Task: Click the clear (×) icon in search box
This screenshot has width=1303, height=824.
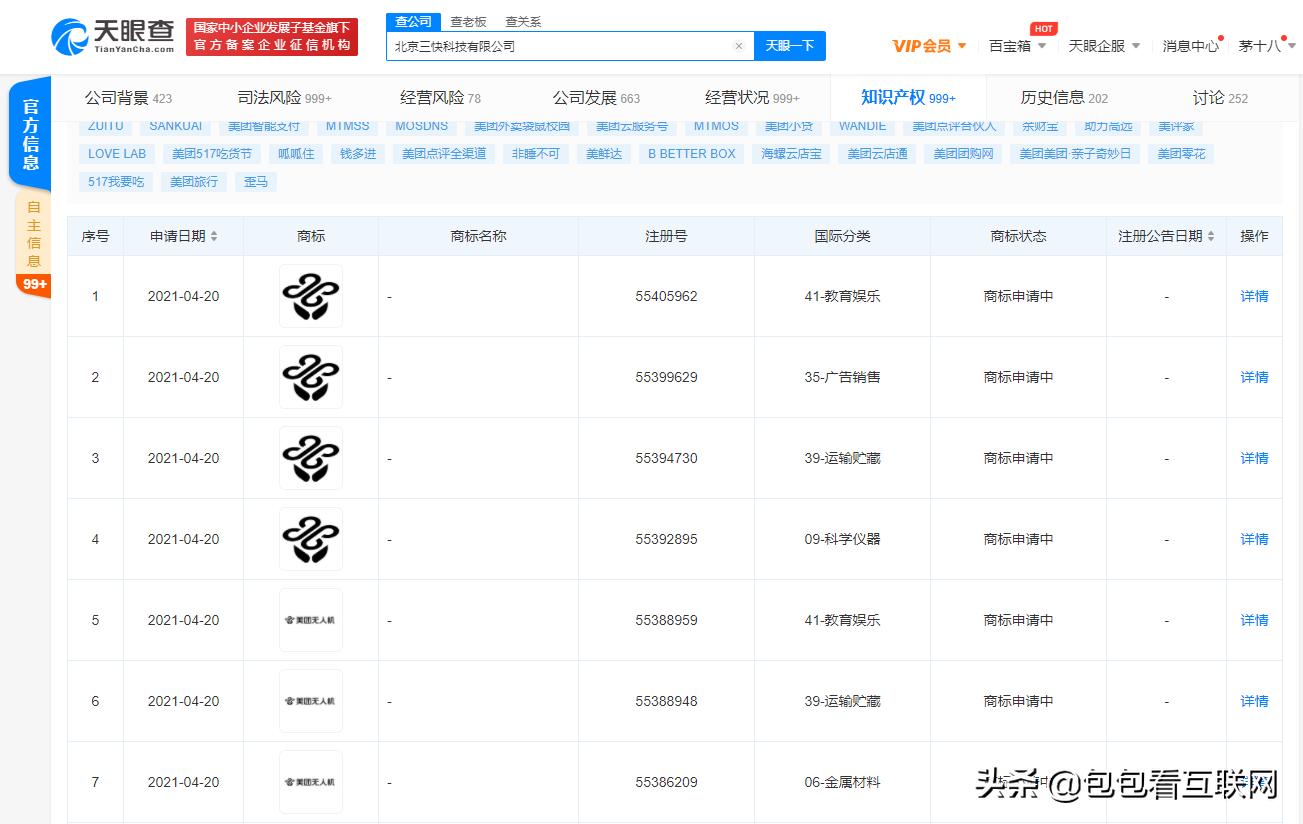Action: pos(738,46)
